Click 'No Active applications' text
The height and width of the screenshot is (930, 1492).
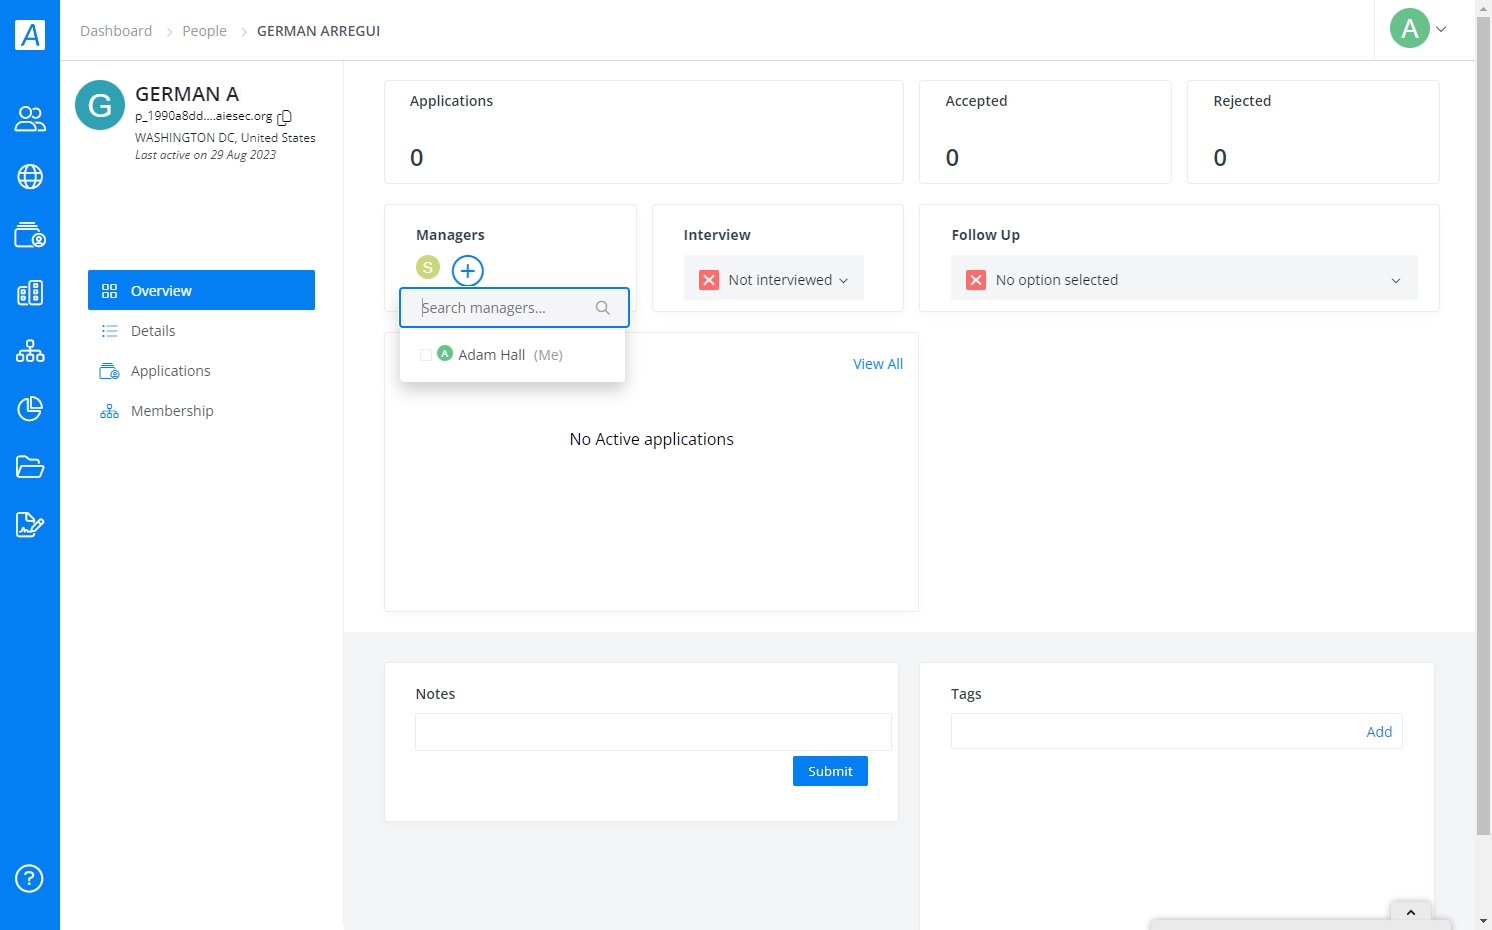coord(652,439)
